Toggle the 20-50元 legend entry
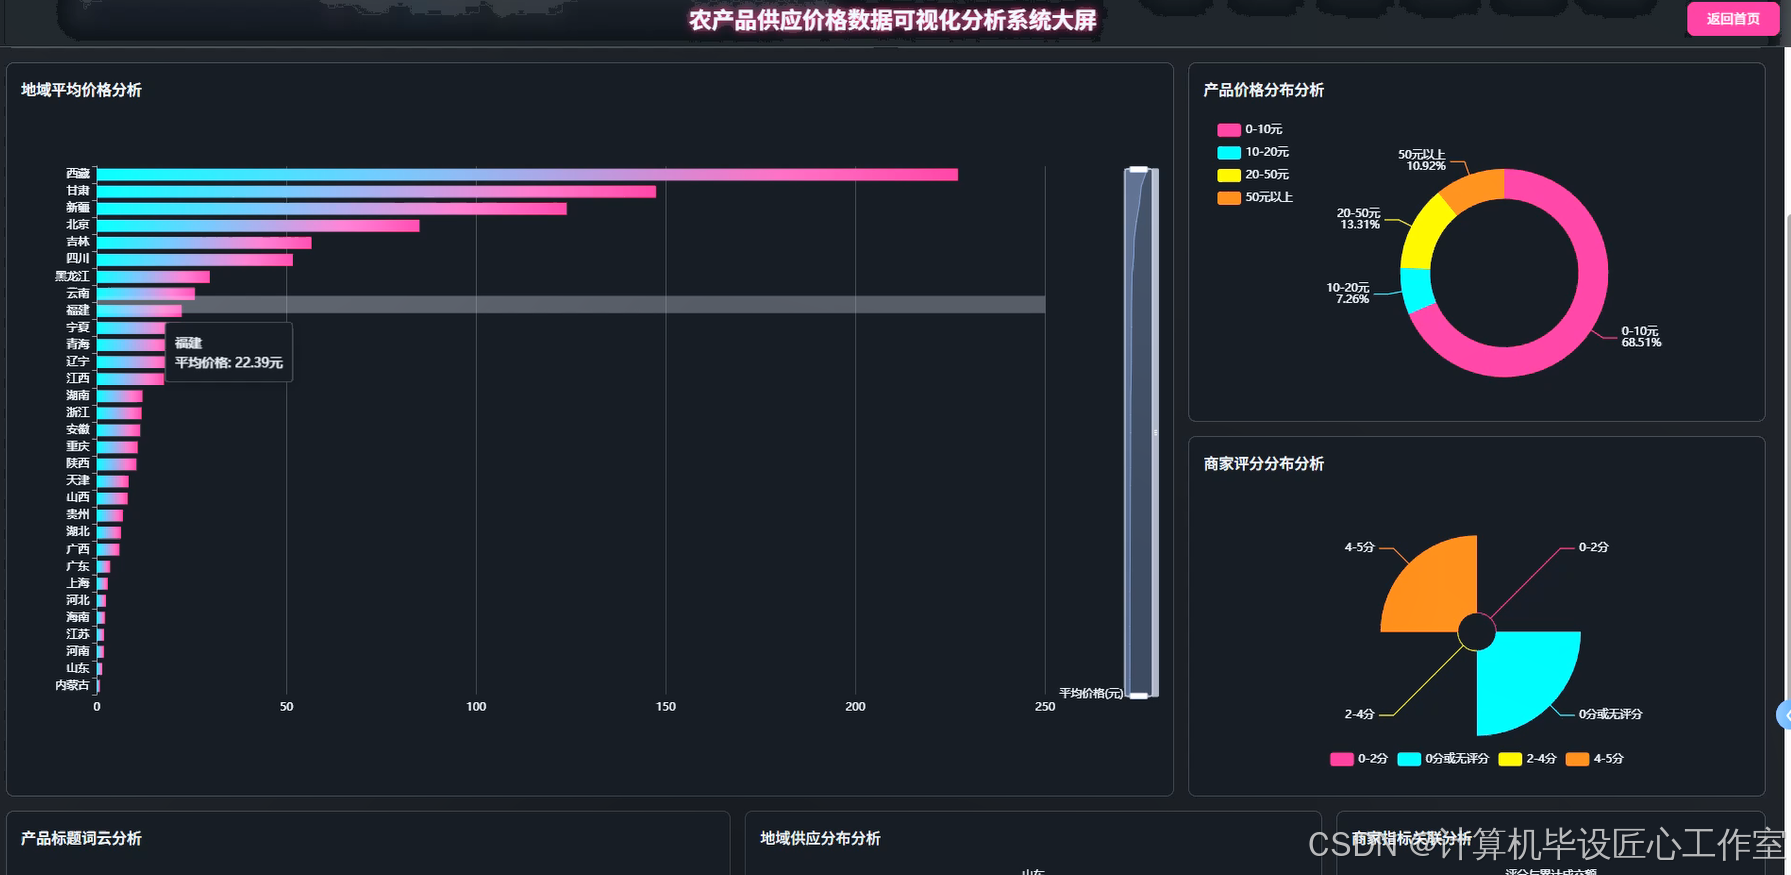 point(1253,175)
